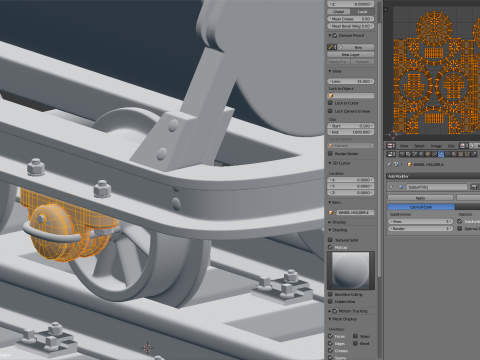The height and width of the screenshot is (360, 480).
Task: Enable Hidden Wire checkbox
Action: tap(330, 301)
